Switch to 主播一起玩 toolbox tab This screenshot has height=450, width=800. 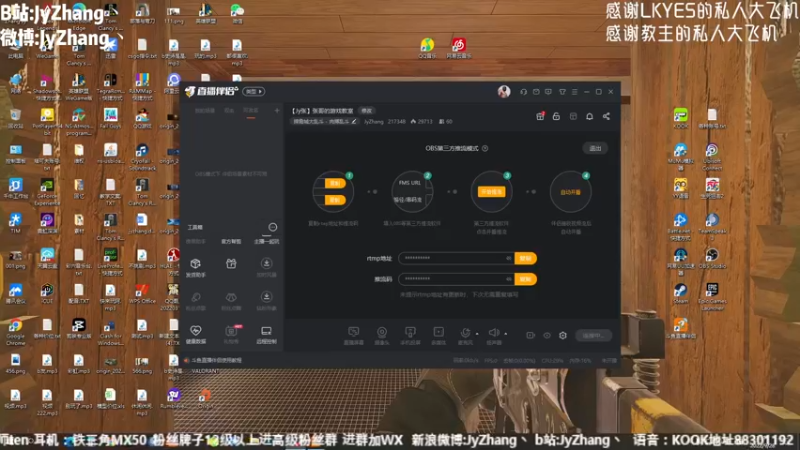coord(266,241)
